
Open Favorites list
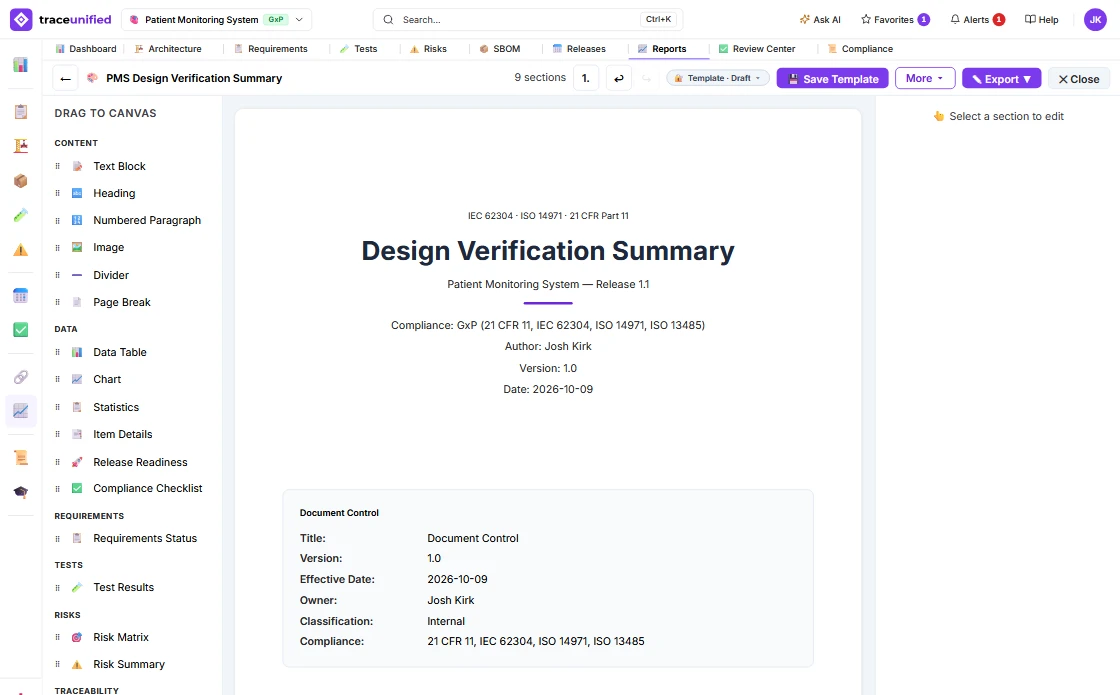[895, 19]
